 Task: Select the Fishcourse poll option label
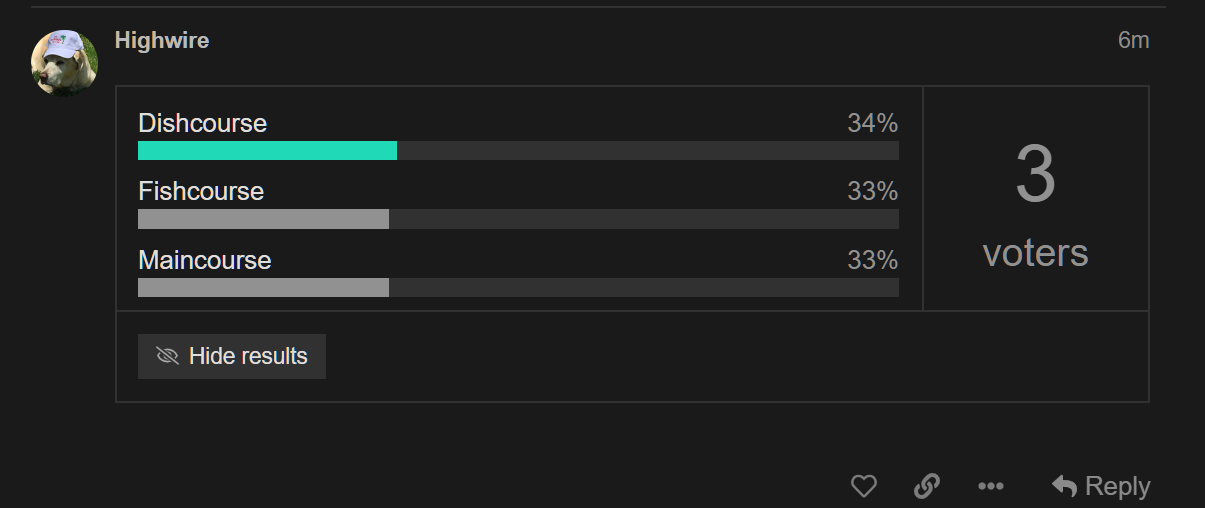click(201, 191)
